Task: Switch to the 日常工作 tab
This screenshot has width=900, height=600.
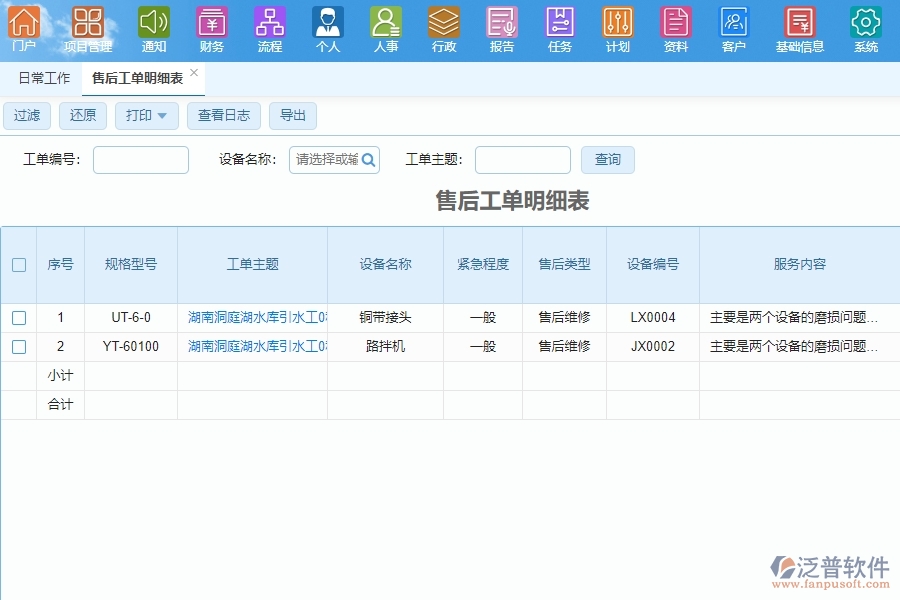Action: pyautogui.click(x=43, y=77)
